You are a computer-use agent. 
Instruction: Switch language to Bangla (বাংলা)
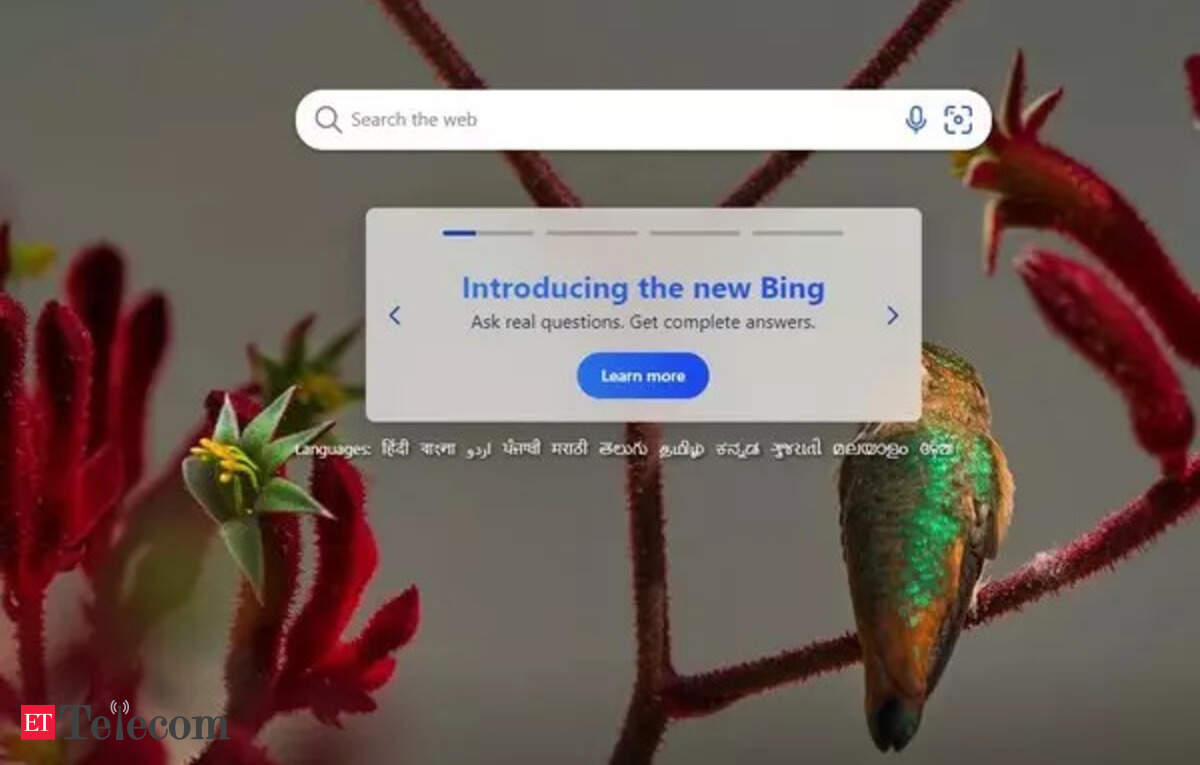438,449
